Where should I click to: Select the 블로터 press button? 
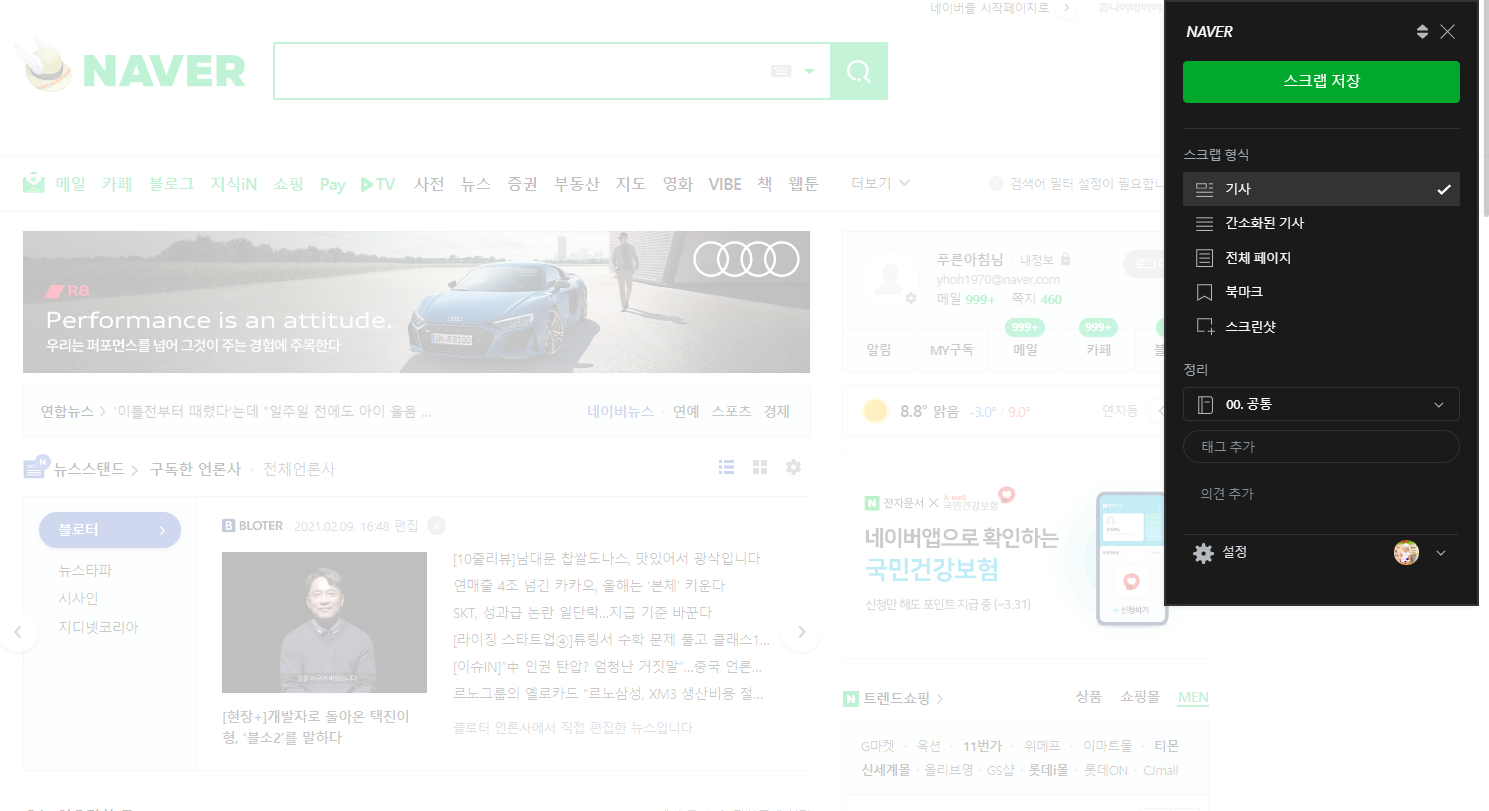(x=110, y=530)
